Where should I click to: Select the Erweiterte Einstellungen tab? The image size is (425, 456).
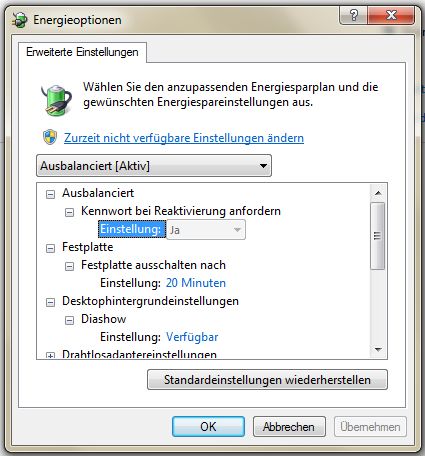pos(82,52)
